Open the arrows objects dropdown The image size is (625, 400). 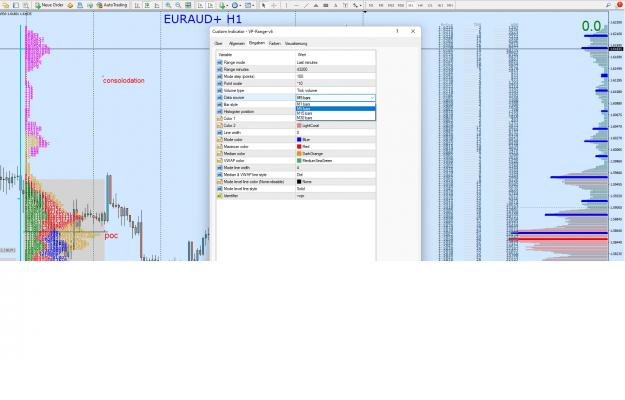(x=357, y=5)
